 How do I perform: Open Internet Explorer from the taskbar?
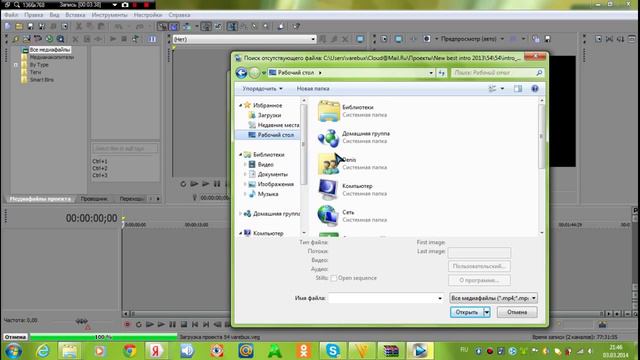[42, 351]
